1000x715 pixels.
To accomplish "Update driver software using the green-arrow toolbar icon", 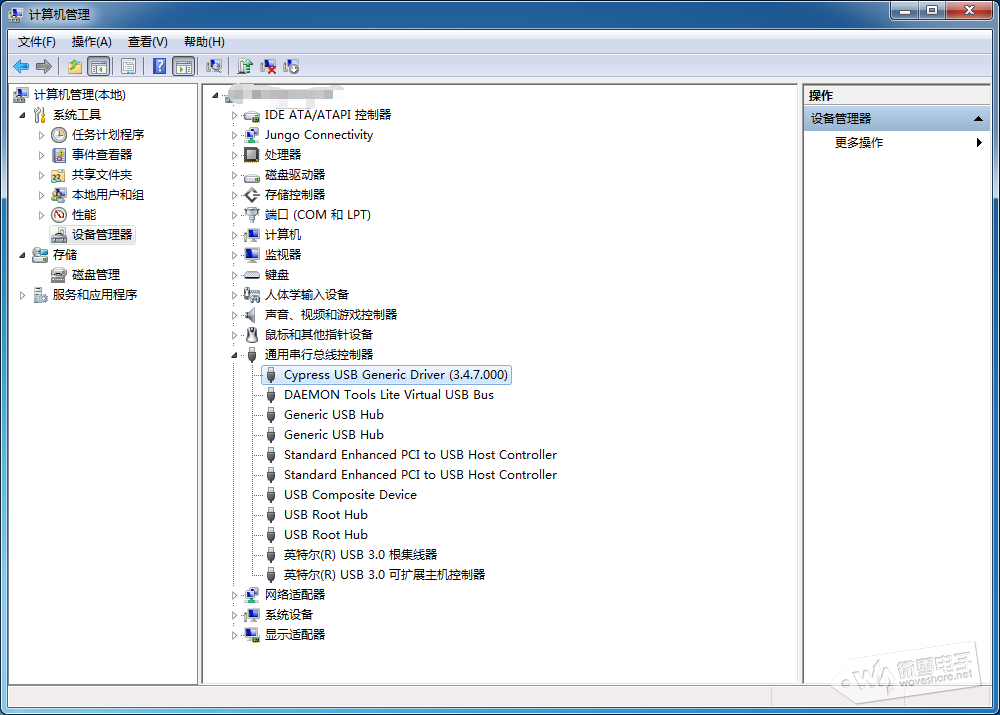I will click(245, 66).
